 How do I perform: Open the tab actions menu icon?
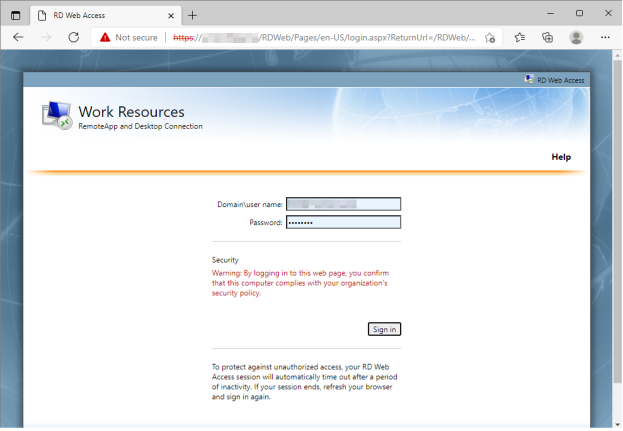coord(15,15)
